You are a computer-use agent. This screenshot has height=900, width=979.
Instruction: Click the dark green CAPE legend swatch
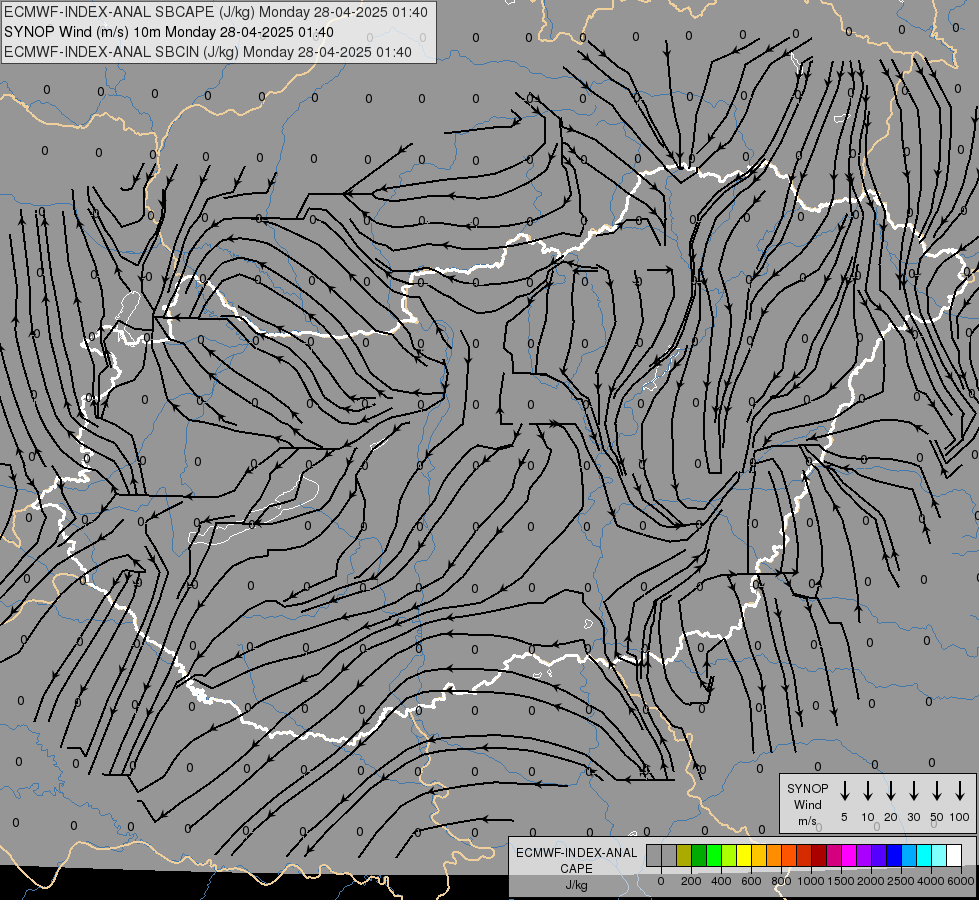[699, 855]
